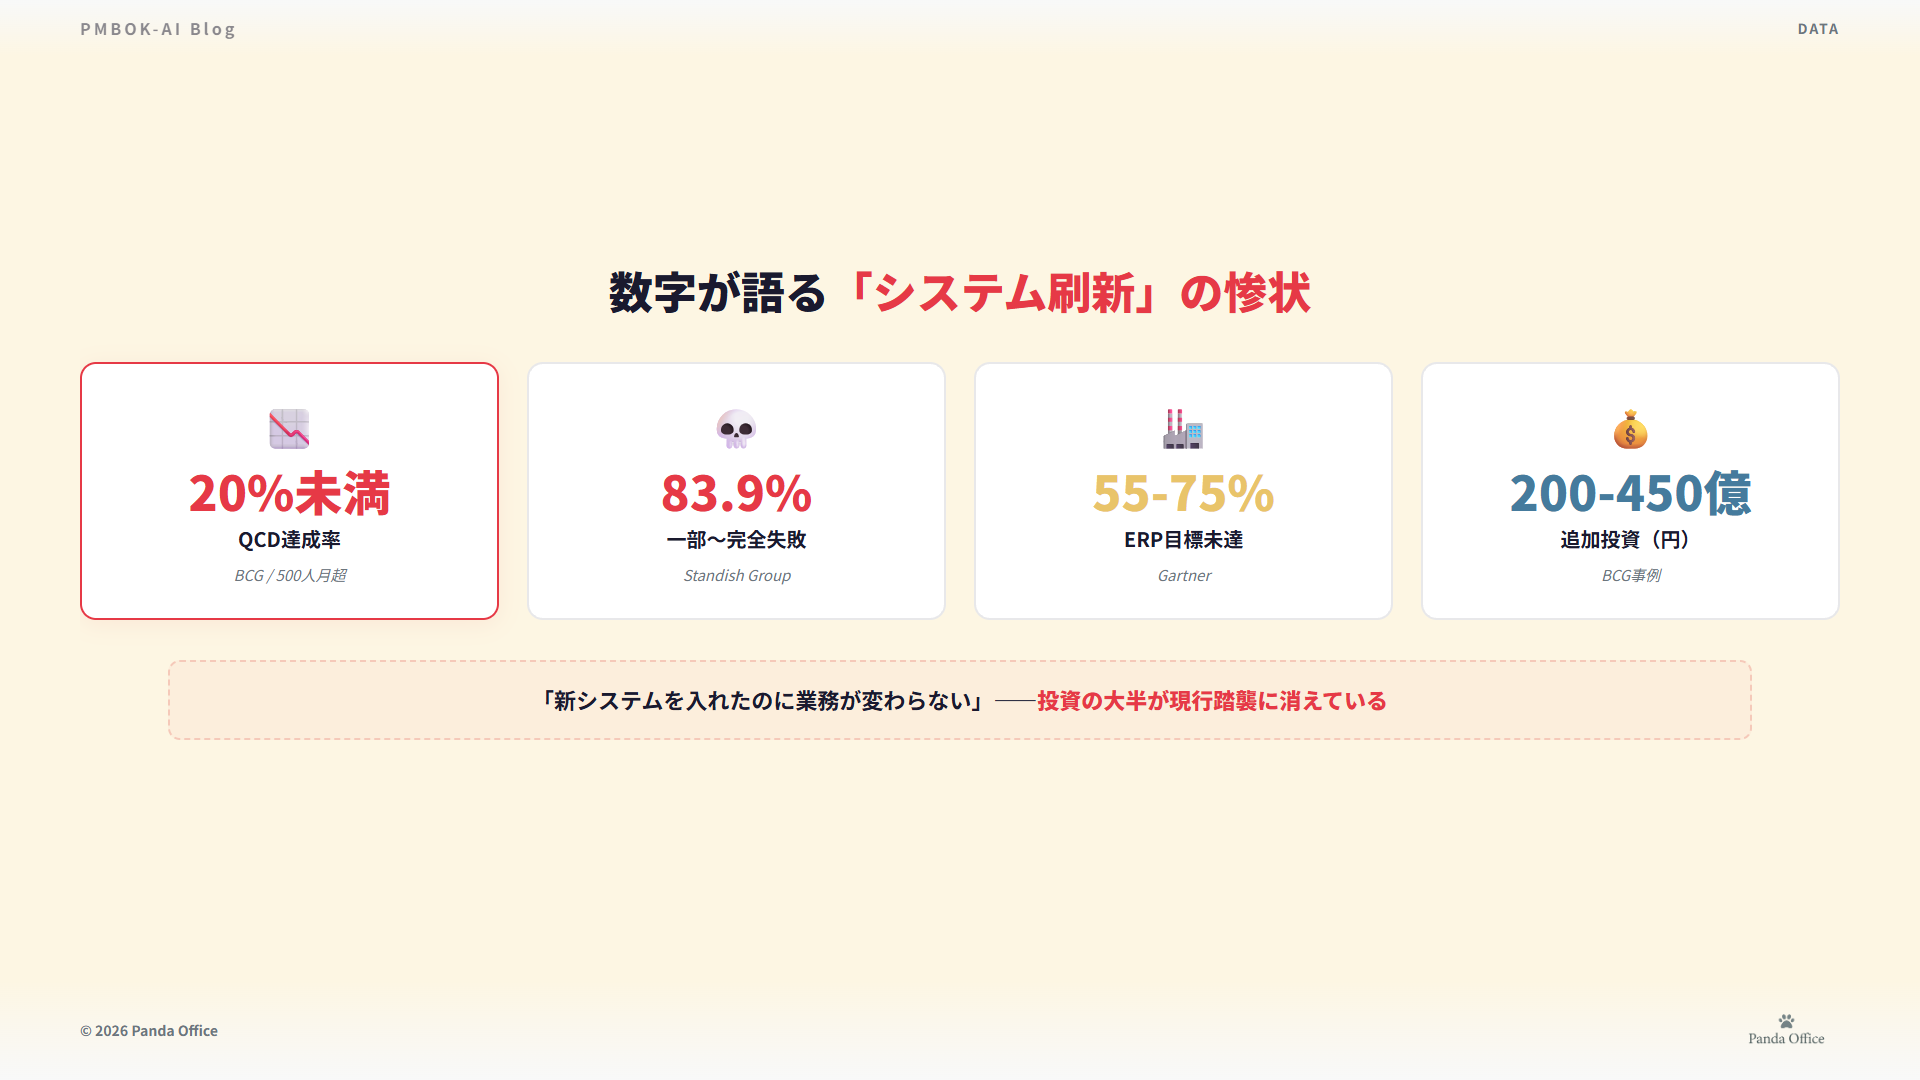Click the declining chart emoji icon

coord(289,429)
